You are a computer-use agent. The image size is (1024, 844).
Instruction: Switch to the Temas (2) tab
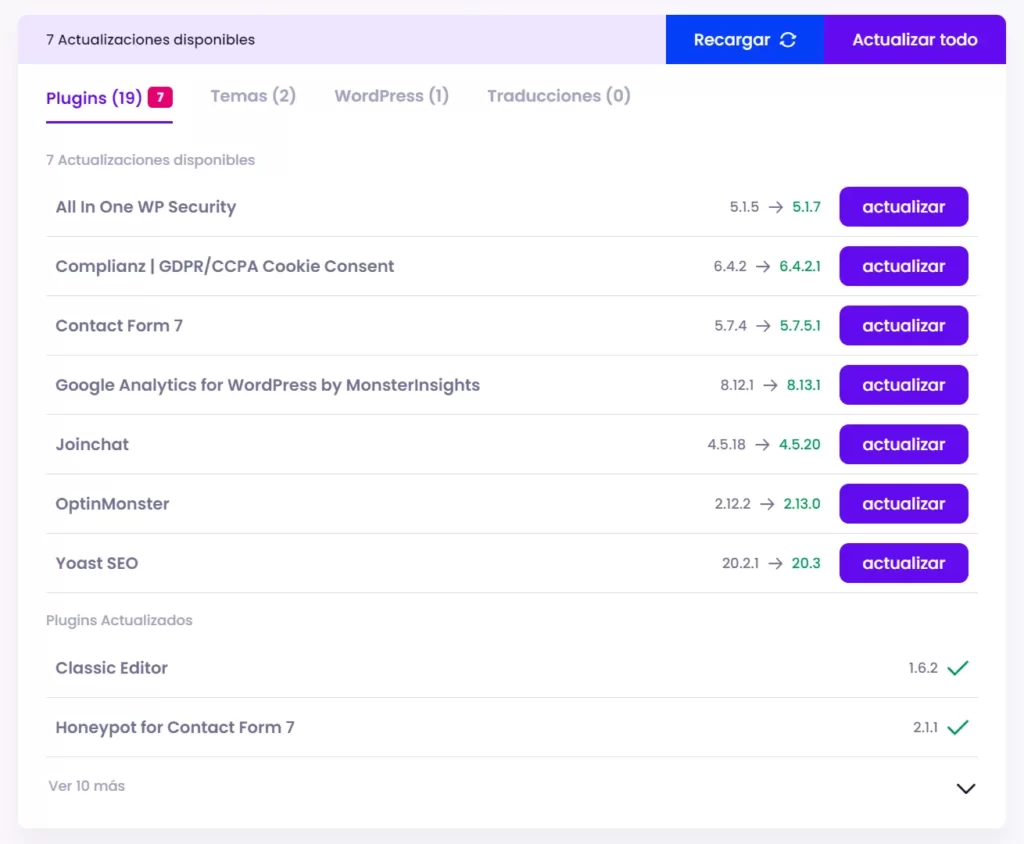click(x=252, y=96)
